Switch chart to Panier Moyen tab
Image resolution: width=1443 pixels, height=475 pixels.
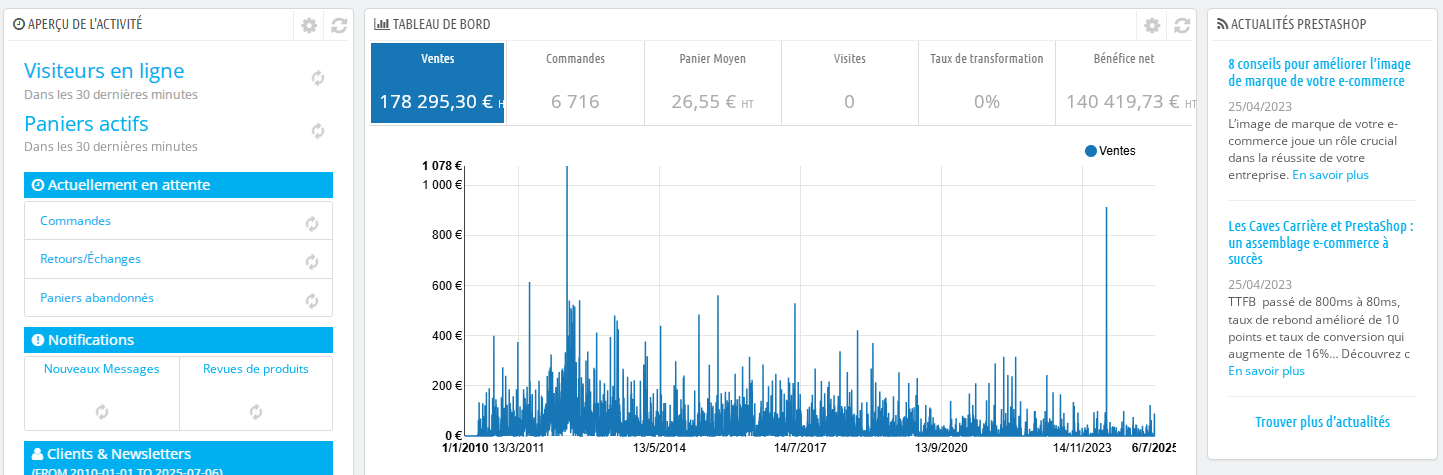coord(712,83)
